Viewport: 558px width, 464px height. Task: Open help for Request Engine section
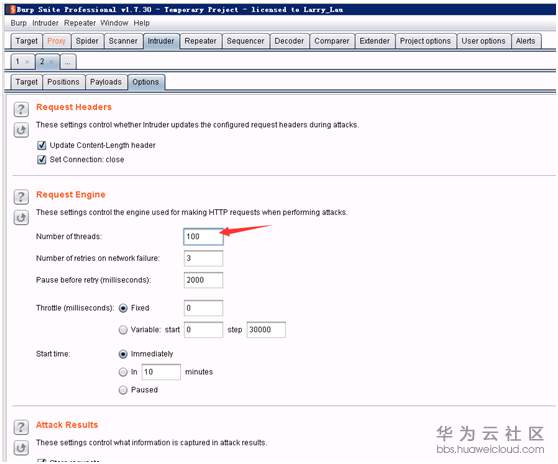(21, 197)
